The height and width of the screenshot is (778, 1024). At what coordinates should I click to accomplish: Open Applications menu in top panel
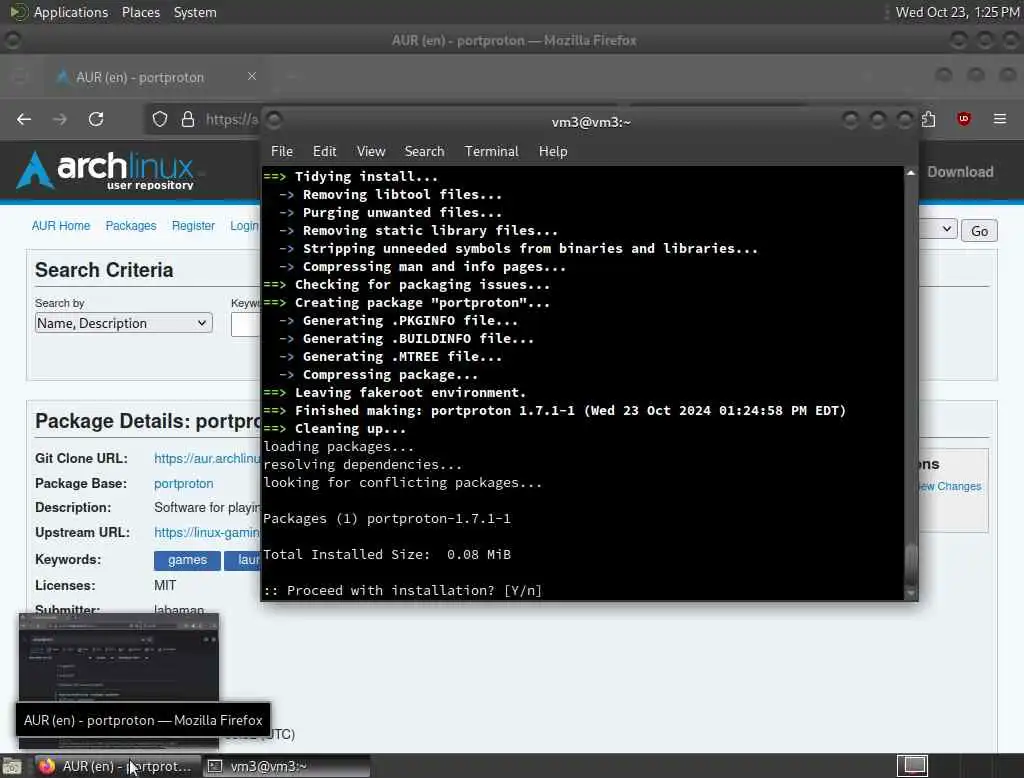coord(71,12)
